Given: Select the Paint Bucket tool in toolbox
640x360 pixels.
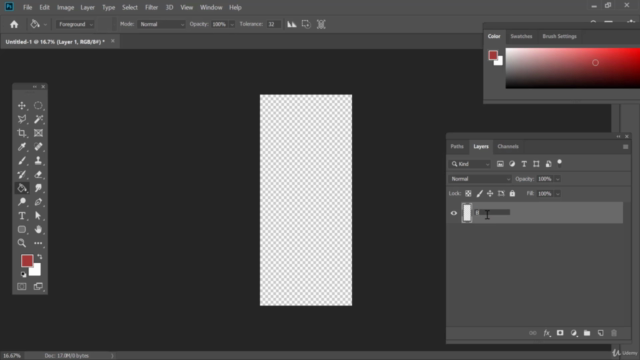Looking at the screenshot, I should (x=22, y=188).
